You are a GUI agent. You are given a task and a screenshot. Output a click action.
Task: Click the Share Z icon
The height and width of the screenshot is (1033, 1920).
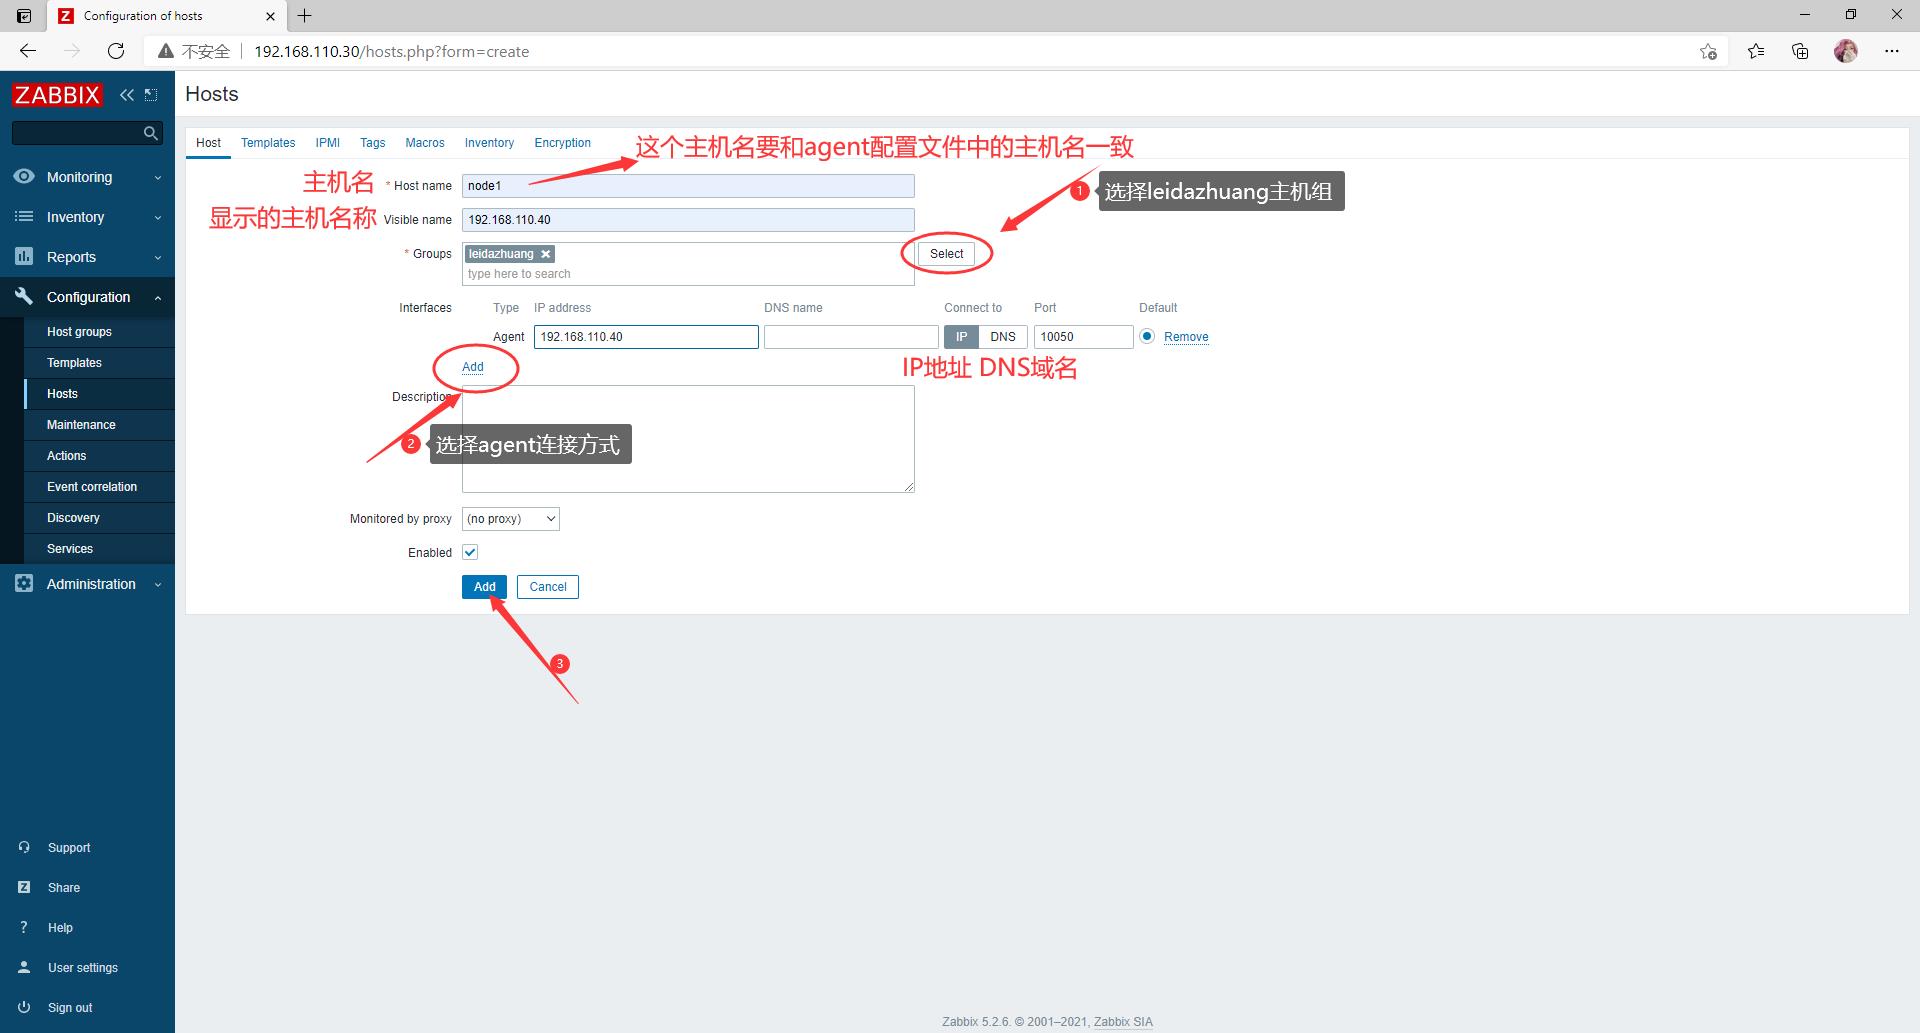coord(24,887)
